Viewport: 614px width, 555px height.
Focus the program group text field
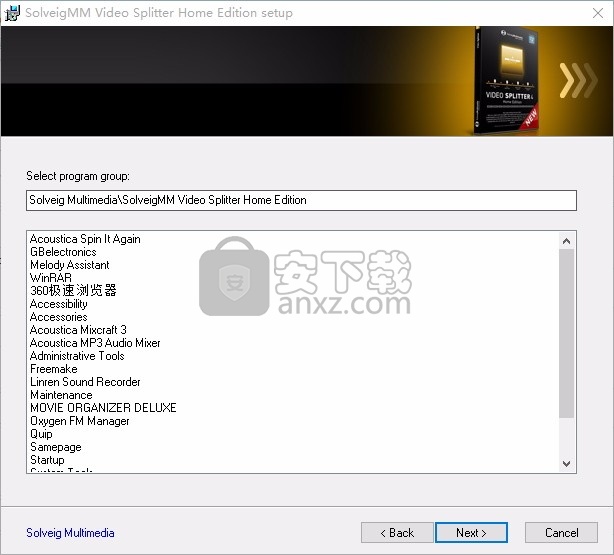coord(301,200)
